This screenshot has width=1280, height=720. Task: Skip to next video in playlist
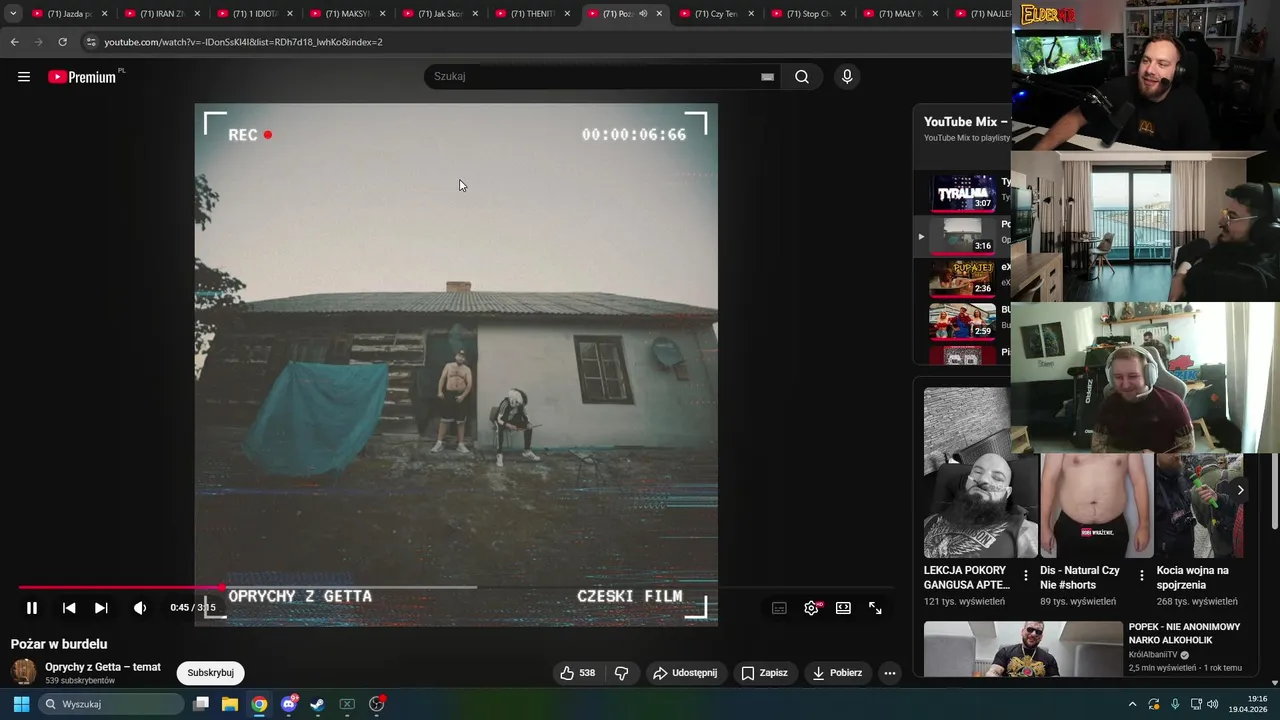101,608
